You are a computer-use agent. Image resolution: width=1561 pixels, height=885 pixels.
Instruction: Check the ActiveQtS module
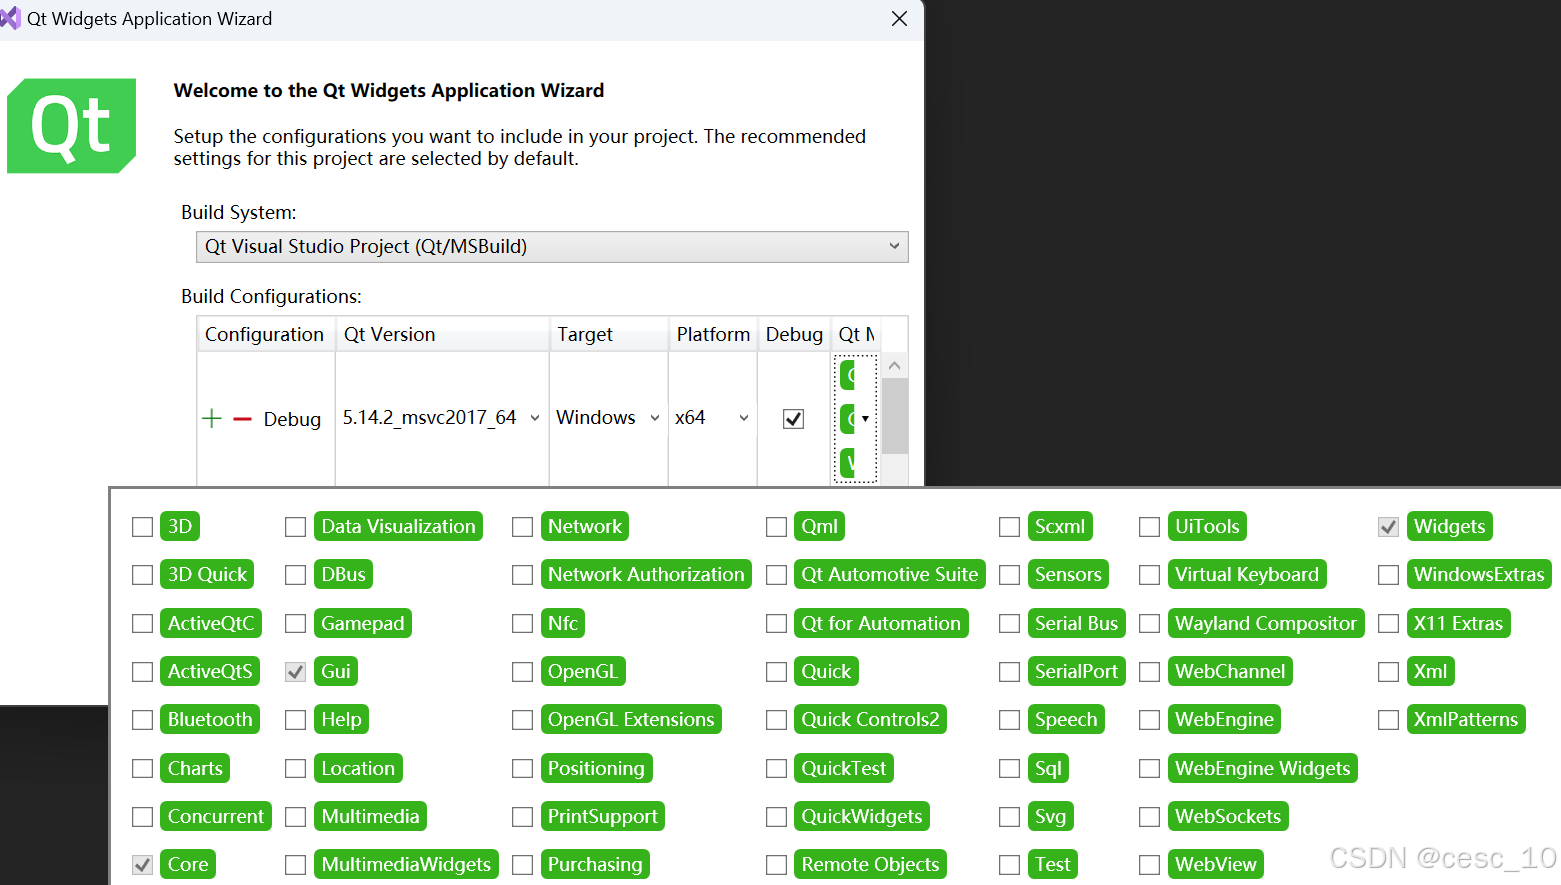[x=143, y=672]
